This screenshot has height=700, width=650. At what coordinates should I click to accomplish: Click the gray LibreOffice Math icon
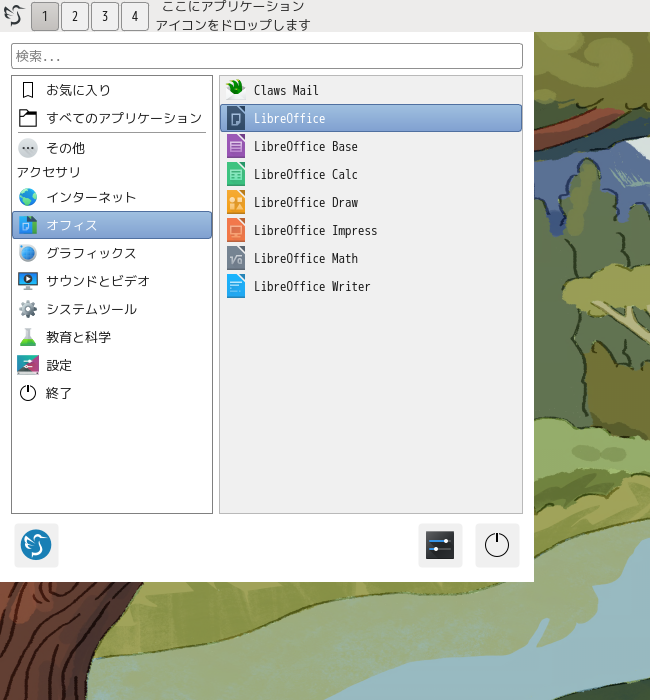236,258
